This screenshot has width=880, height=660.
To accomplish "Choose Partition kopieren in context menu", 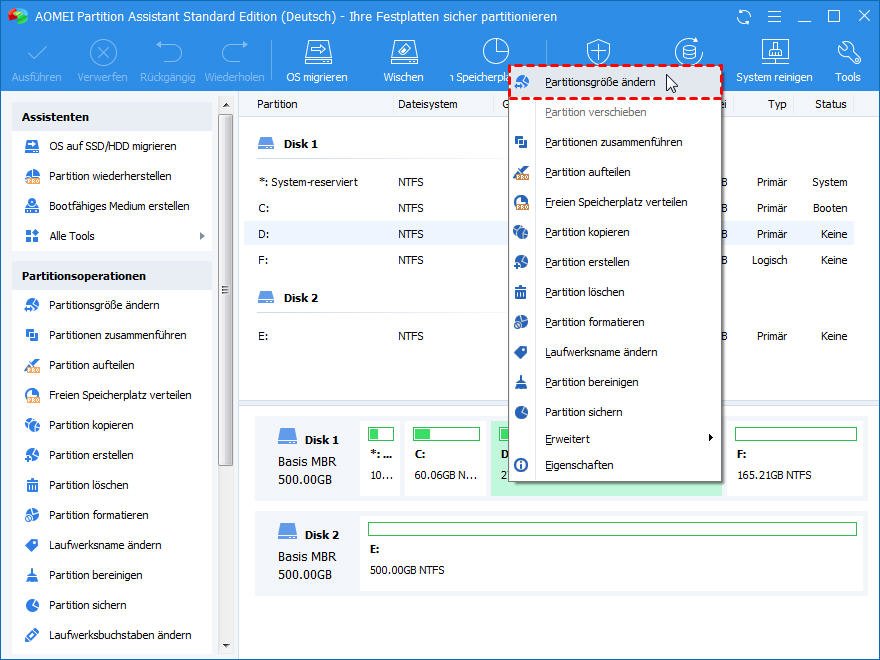I will pyautogui.click(x=615, y=232).
